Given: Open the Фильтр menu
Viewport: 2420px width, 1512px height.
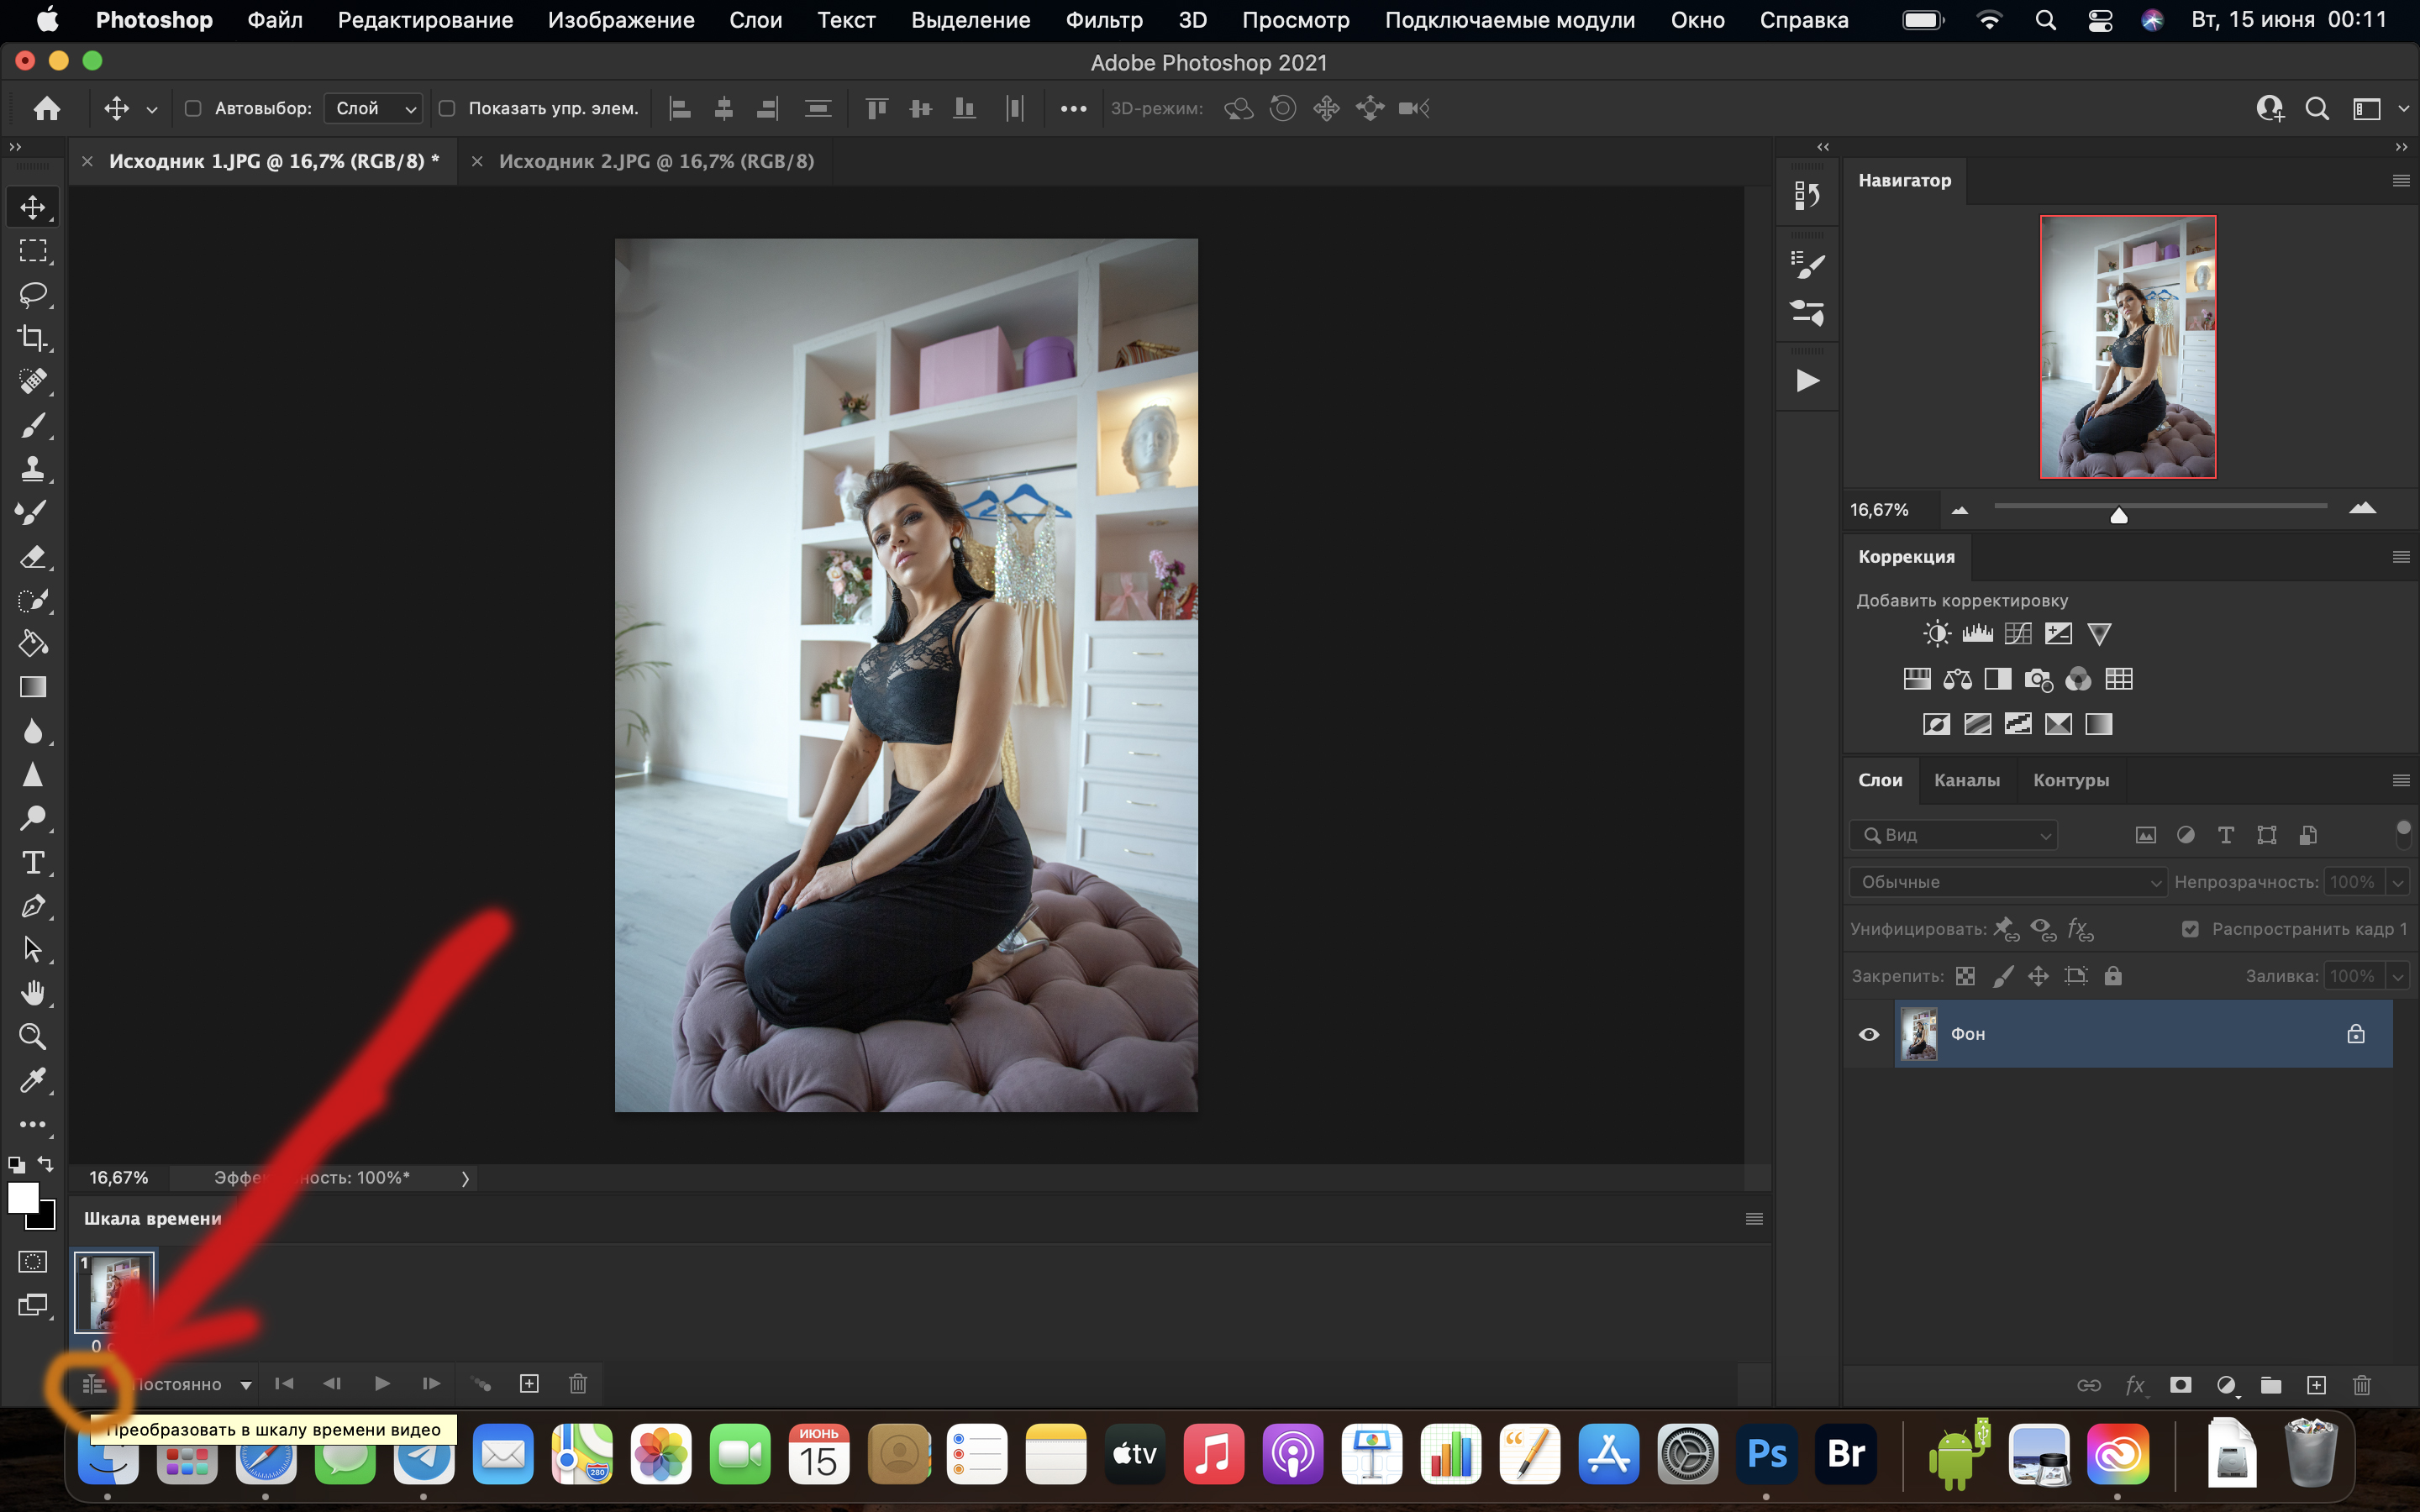Looking at the screenshot, I should [x=1105, y=19].
